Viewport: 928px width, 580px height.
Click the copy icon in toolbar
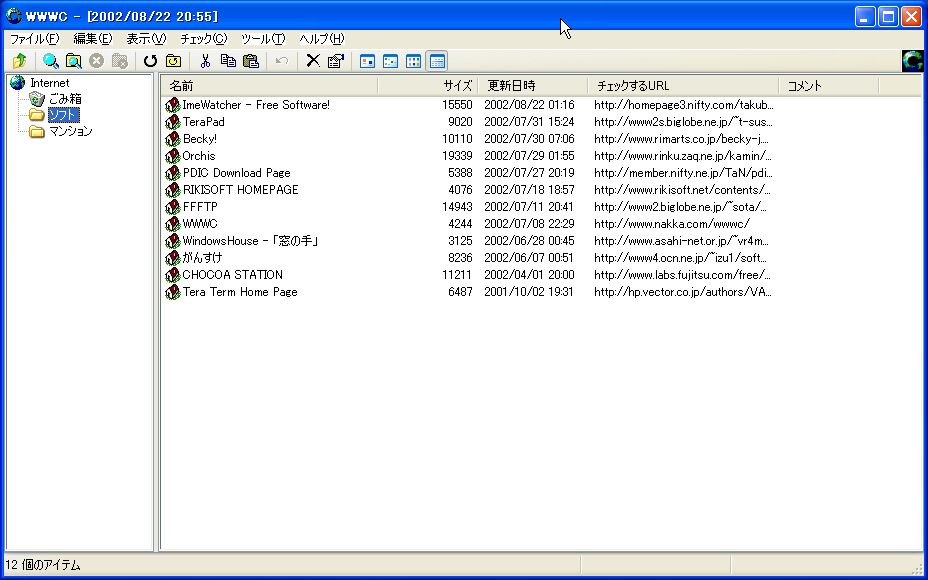click(228, 61)
